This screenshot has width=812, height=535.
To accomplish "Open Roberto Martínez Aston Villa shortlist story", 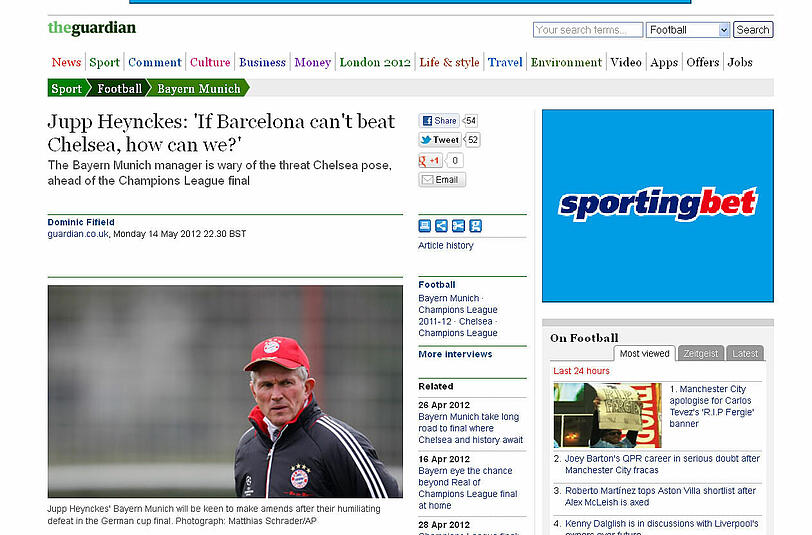I will click(660, 496).
